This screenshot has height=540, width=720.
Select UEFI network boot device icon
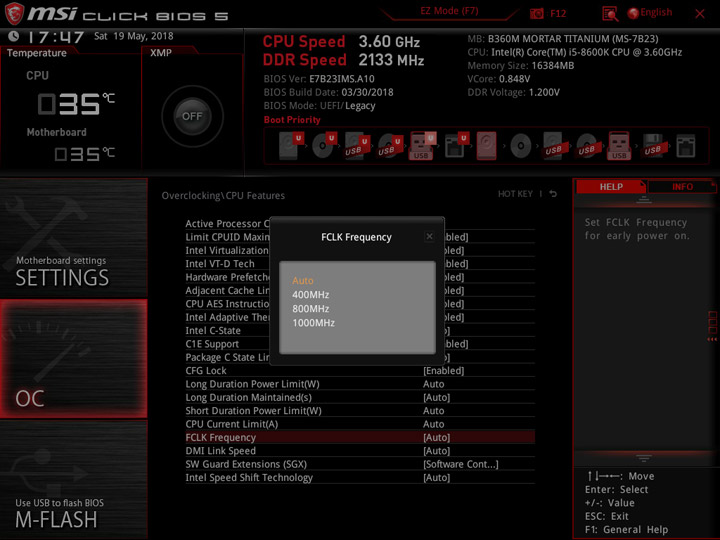click(456, 146)
